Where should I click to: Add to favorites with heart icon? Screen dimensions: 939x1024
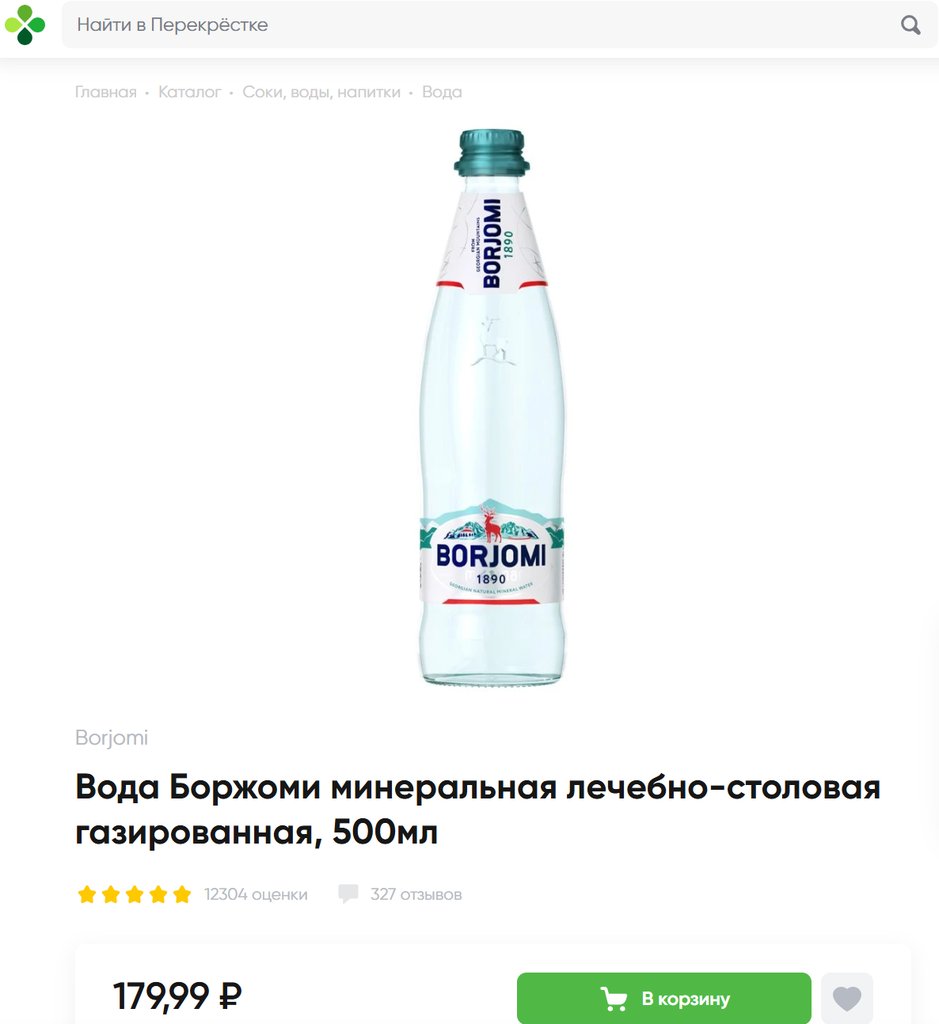[847, 998]
